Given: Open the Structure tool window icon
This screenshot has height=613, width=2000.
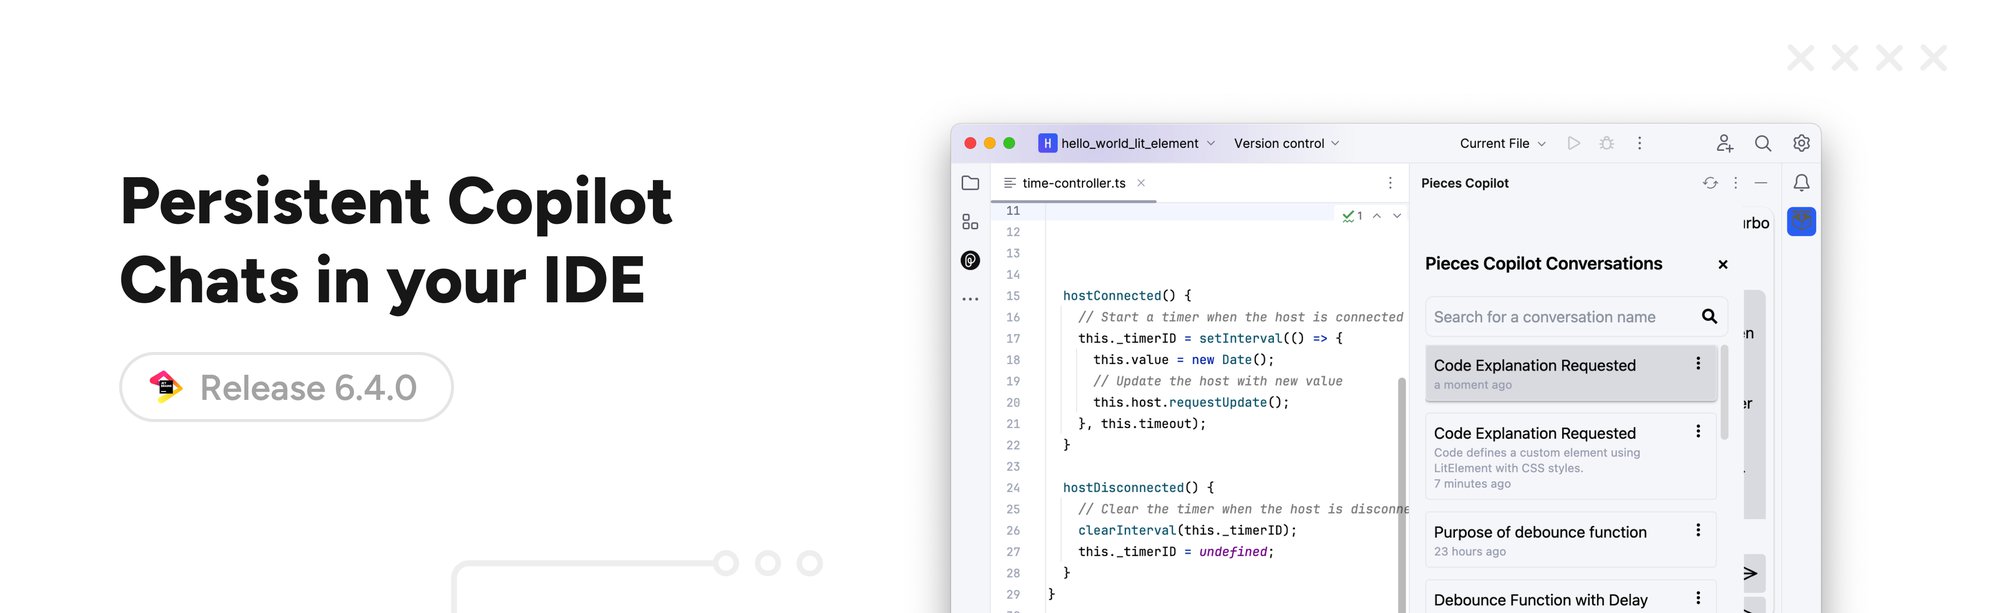Looking at the screenshot, I should coord(970,222).
